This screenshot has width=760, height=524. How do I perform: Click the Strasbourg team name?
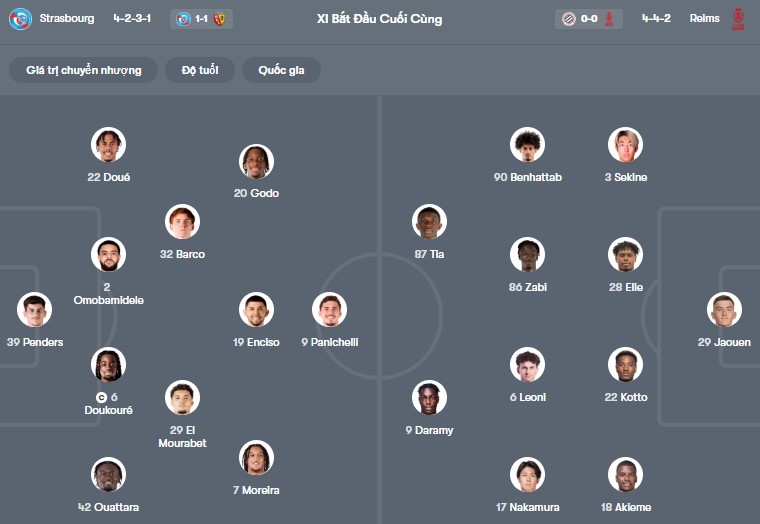(x=67, y=18)
